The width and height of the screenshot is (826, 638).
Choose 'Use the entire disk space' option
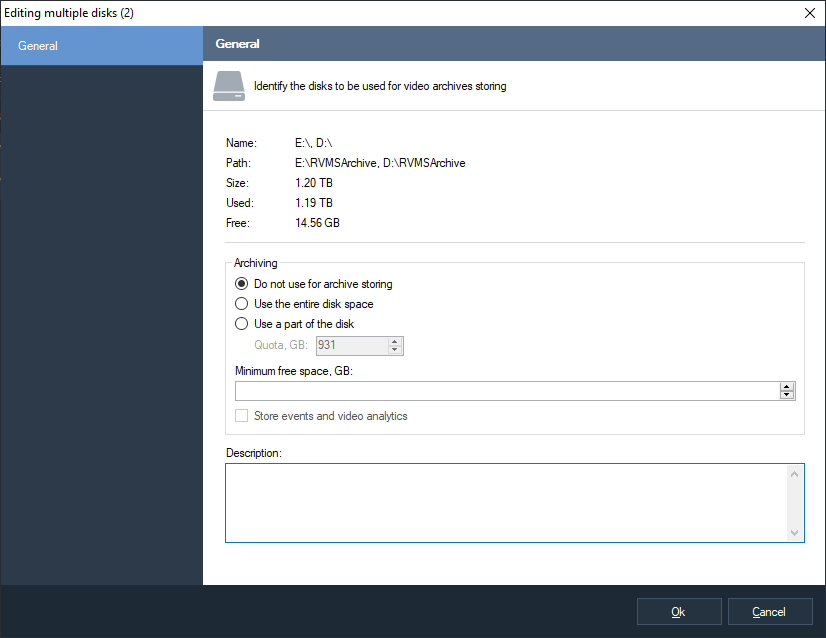(x=241, y=304)
